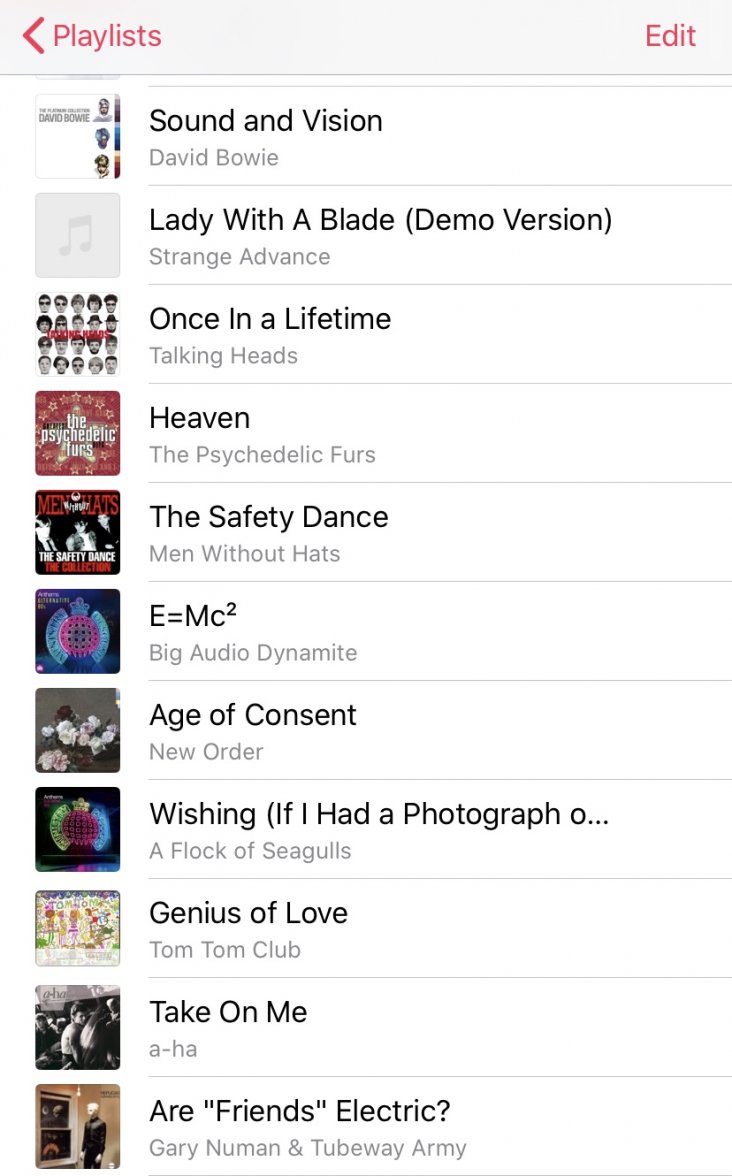Tap the placeholder music note artwork
The width and height of the screenshot is (732, 1176).
coord(78,235)
